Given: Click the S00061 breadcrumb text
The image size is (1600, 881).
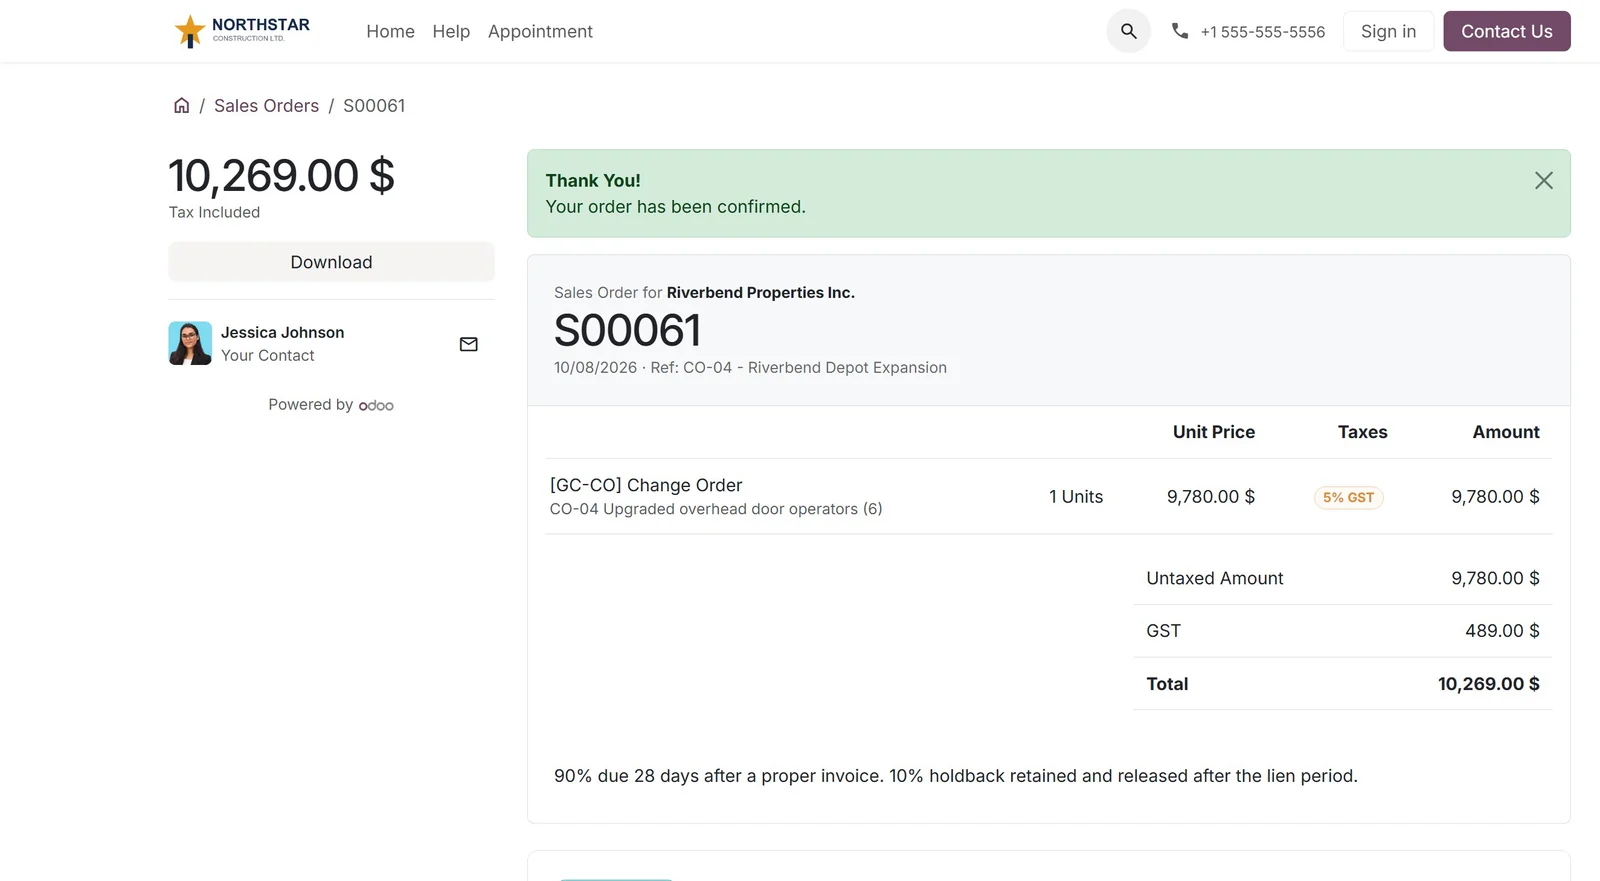Looking at the screenshot, I should tap(374, 105).
